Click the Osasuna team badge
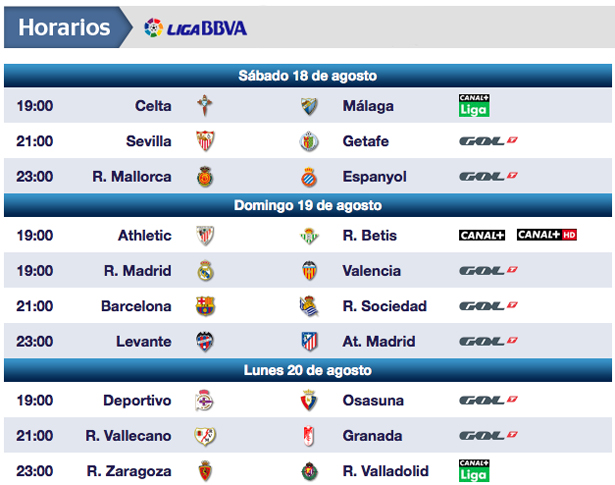The height and width of the screenshot is (485, 615). [310, 401]
